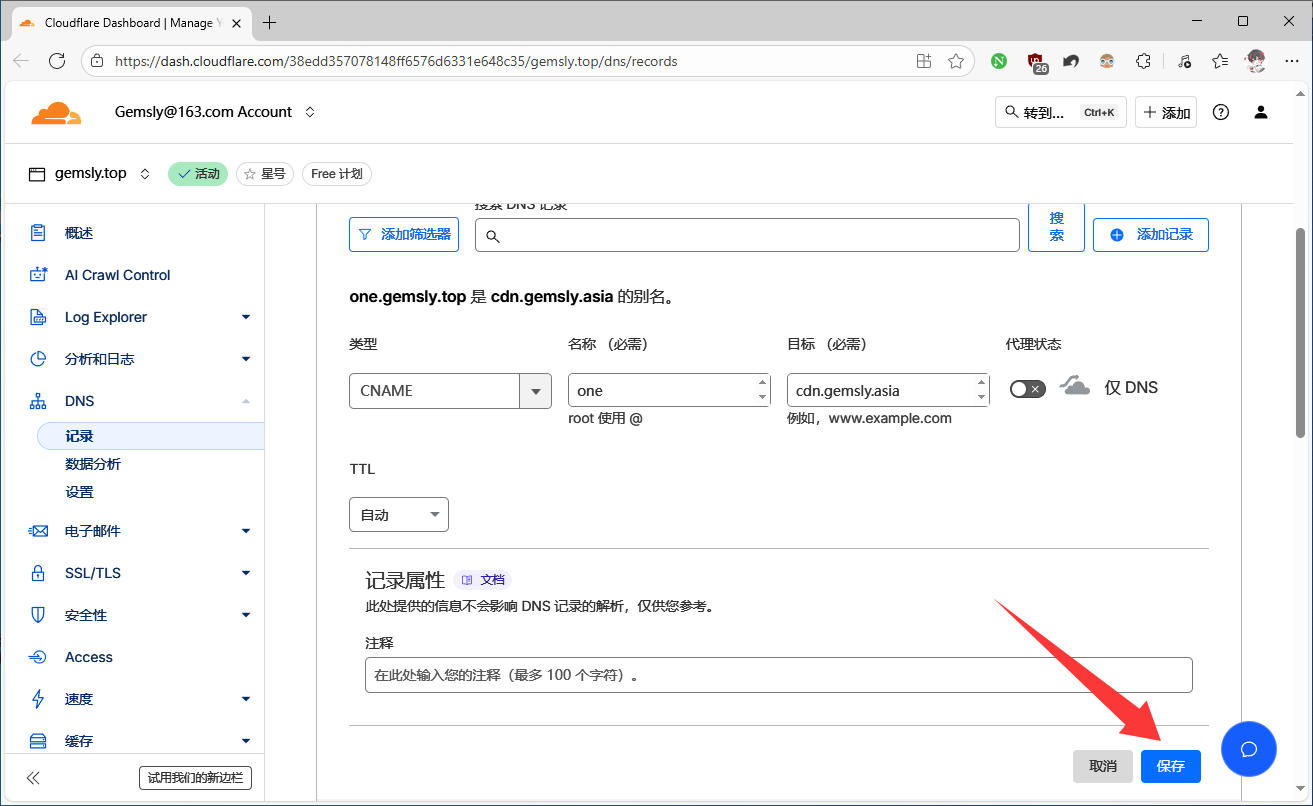Collapse sidebar with double chevron icon
Image resolution: width=1313 pixels, height=806 pixels.
pos(33,778)
